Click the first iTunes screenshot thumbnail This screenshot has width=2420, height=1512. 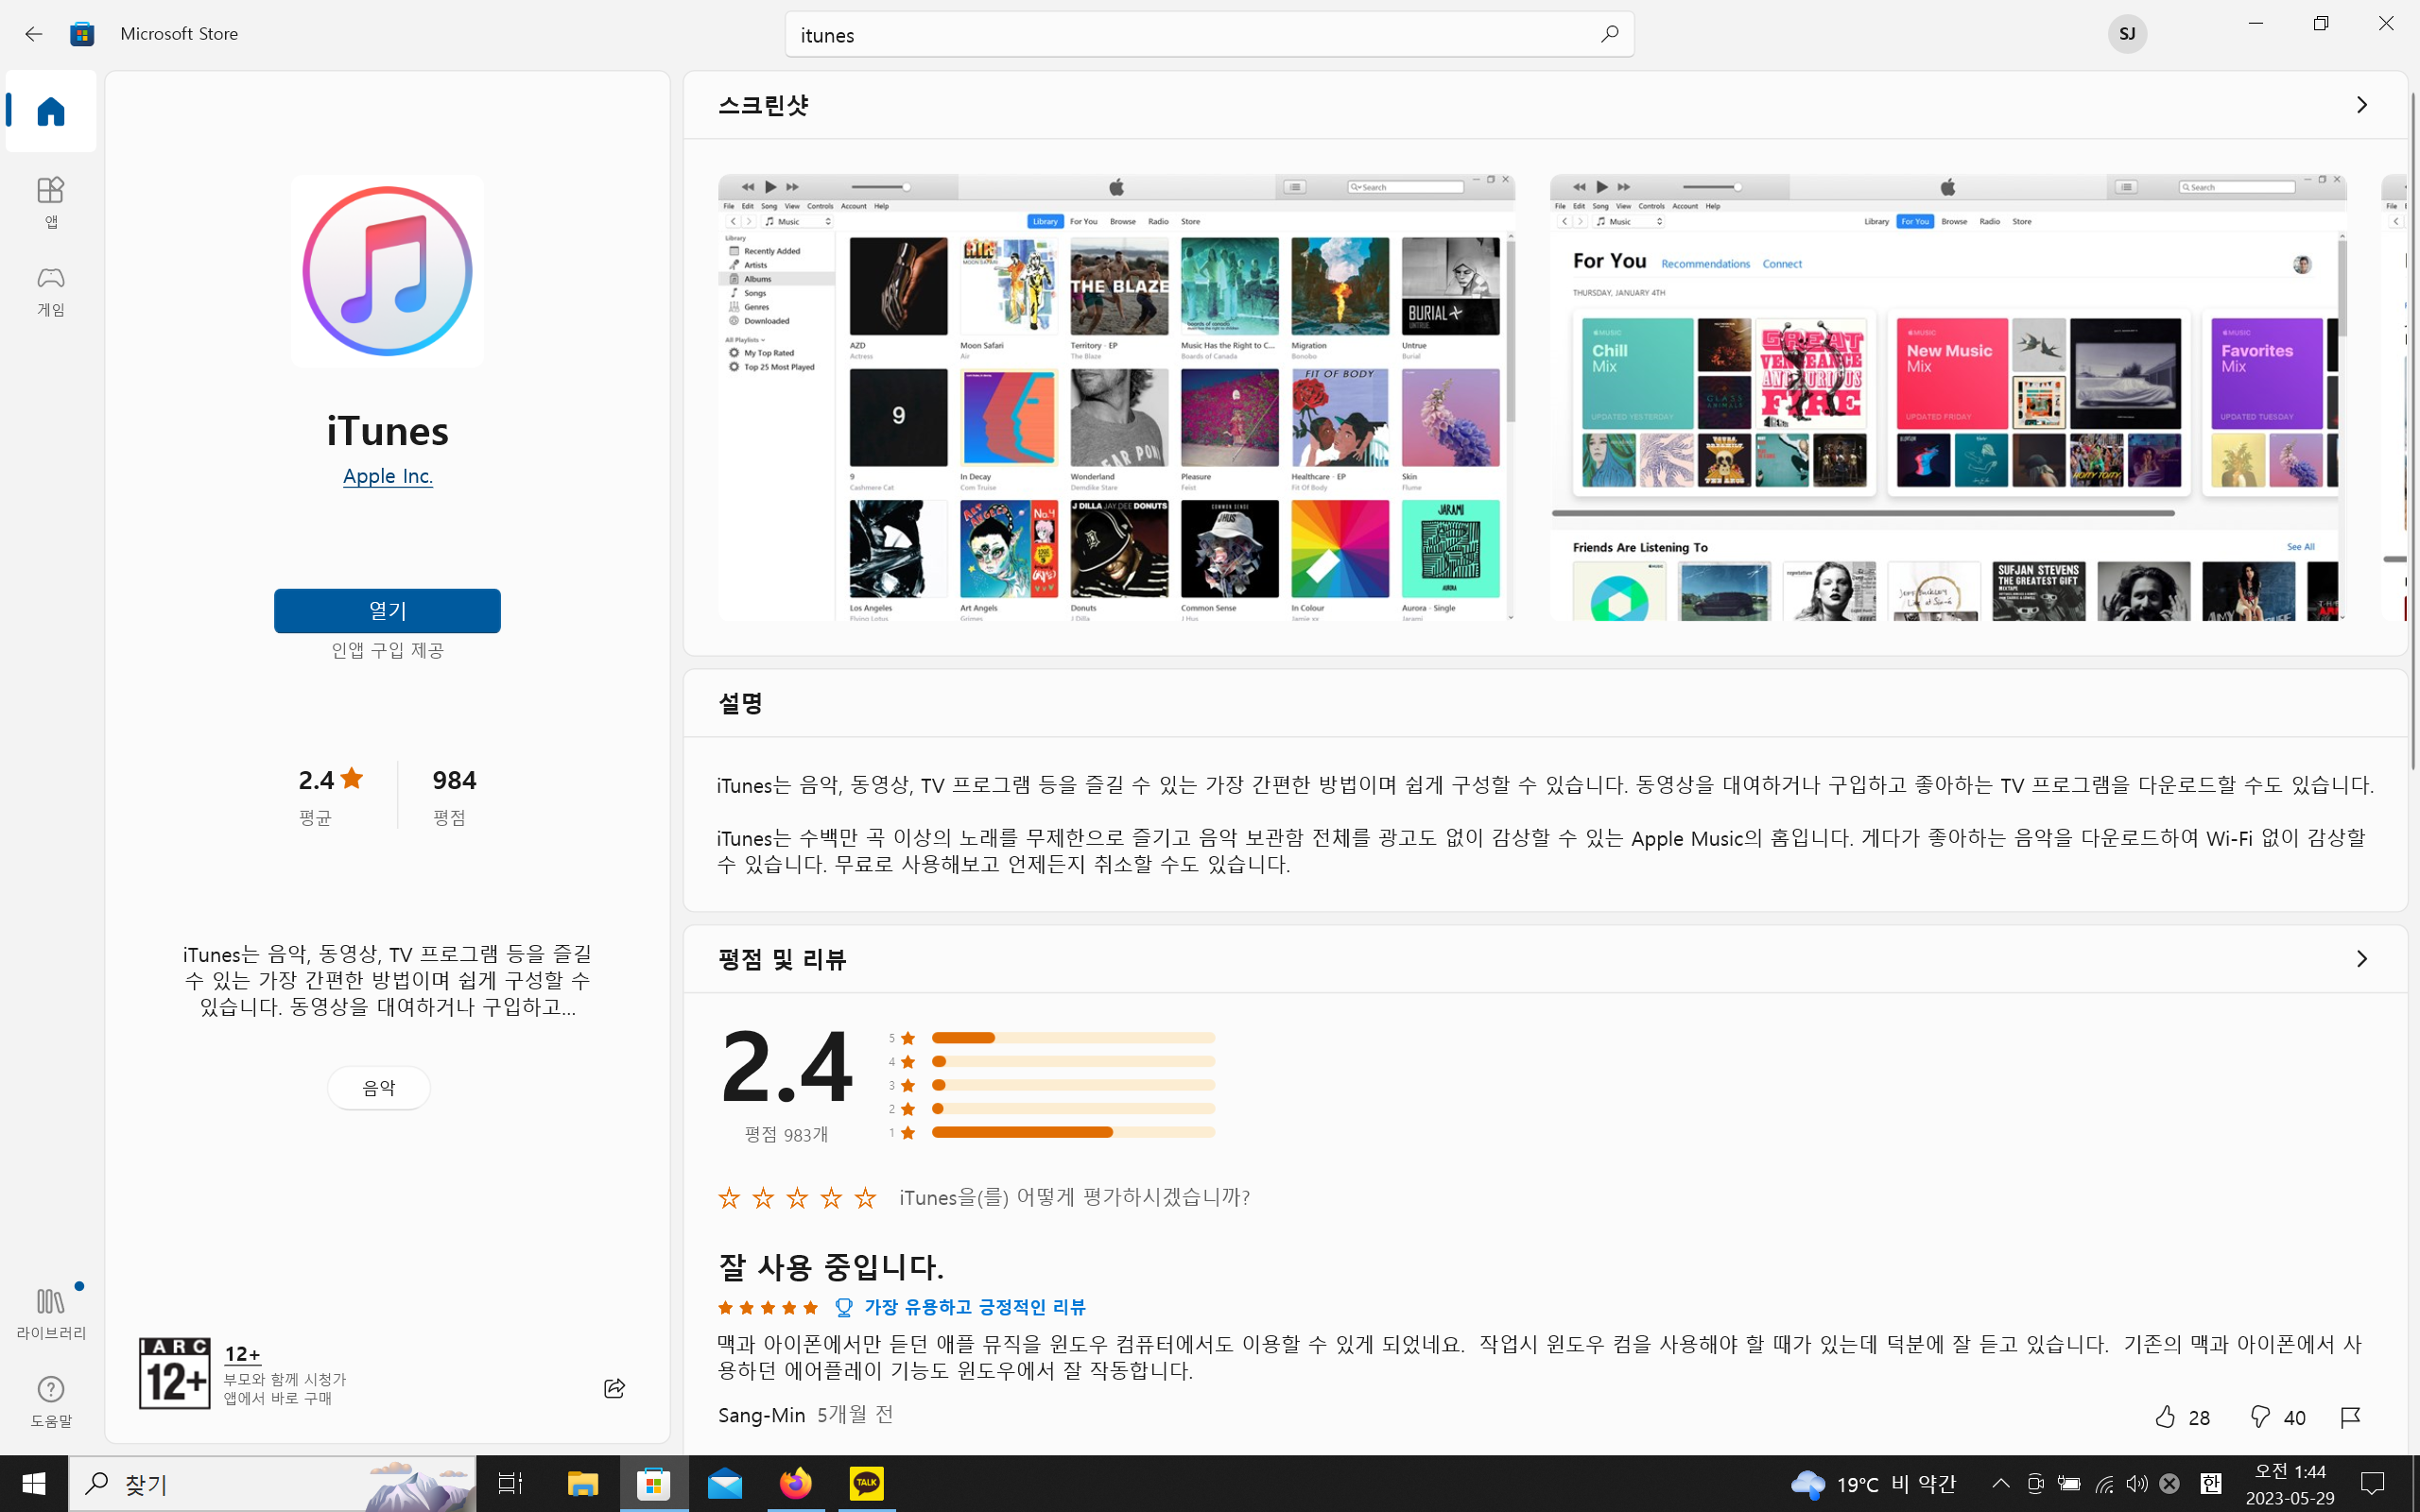(1115, 397)
